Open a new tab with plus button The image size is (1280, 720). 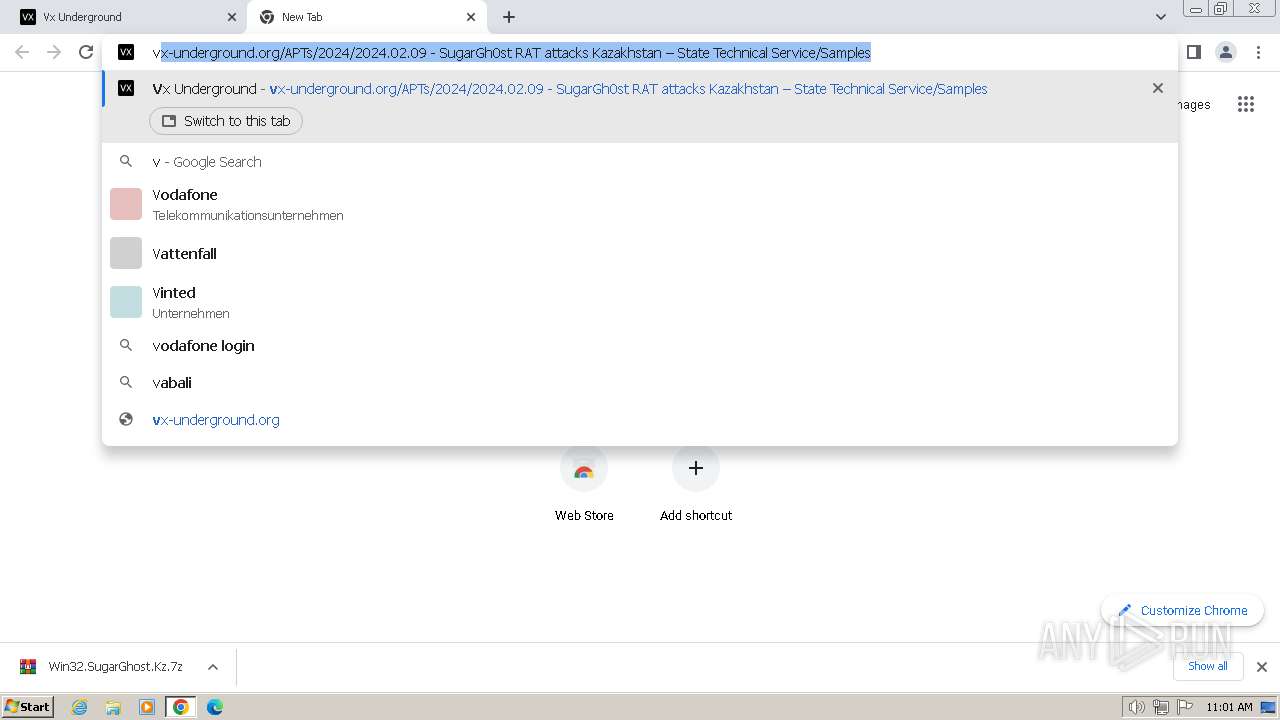(509, 17)
